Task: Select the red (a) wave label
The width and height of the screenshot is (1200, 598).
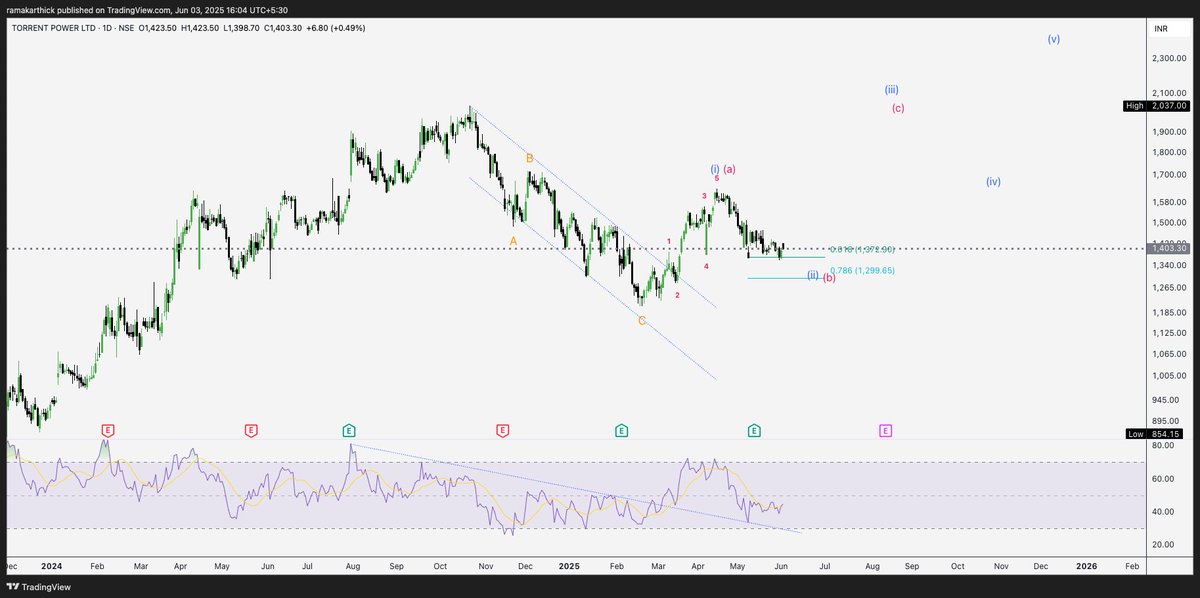Action: [730, 169]
